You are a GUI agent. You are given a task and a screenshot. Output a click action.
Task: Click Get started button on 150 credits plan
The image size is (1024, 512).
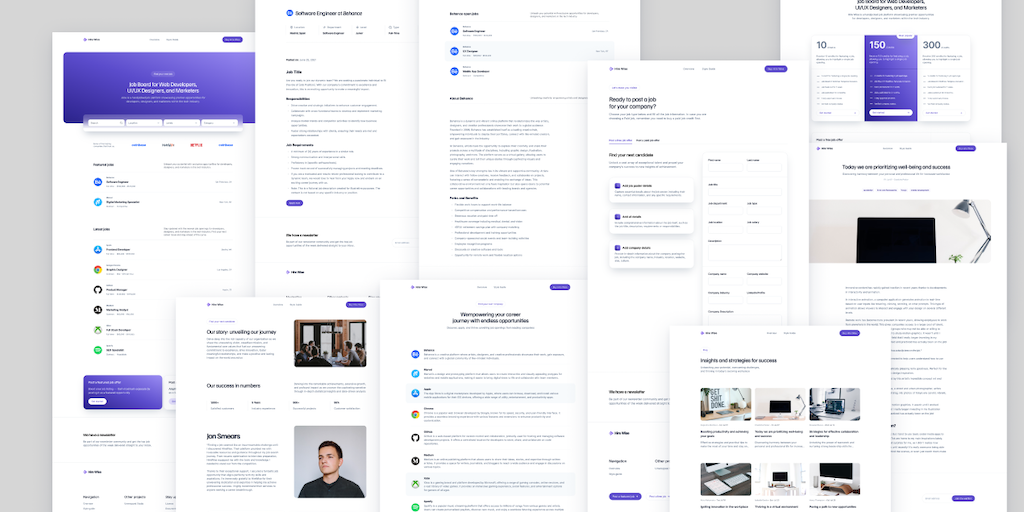click(x=891, y=112)
